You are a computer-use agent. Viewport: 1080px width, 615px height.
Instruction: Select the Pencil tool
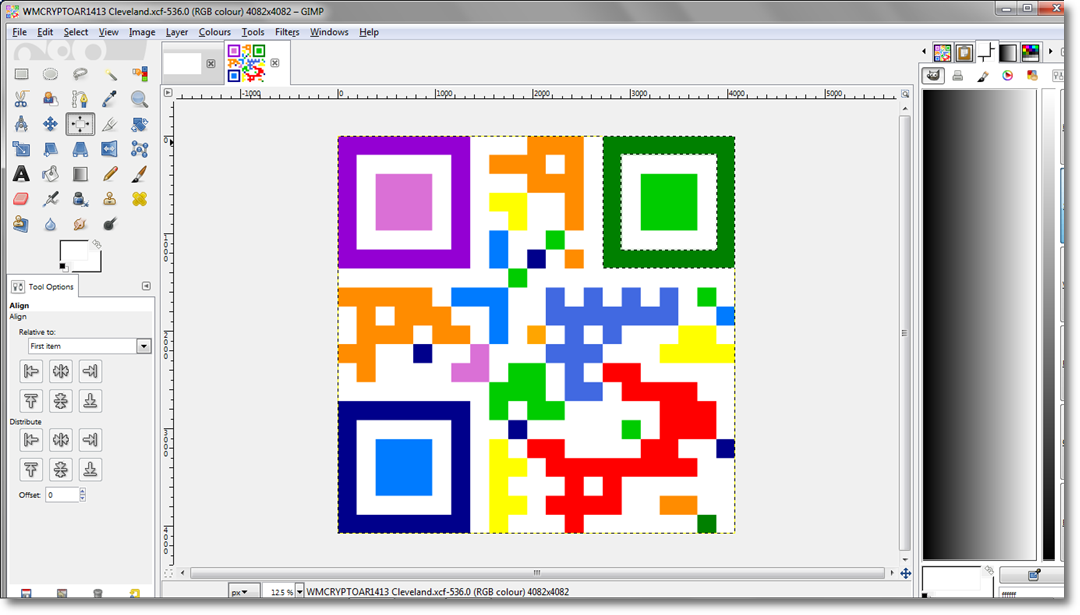pos(110,174)
